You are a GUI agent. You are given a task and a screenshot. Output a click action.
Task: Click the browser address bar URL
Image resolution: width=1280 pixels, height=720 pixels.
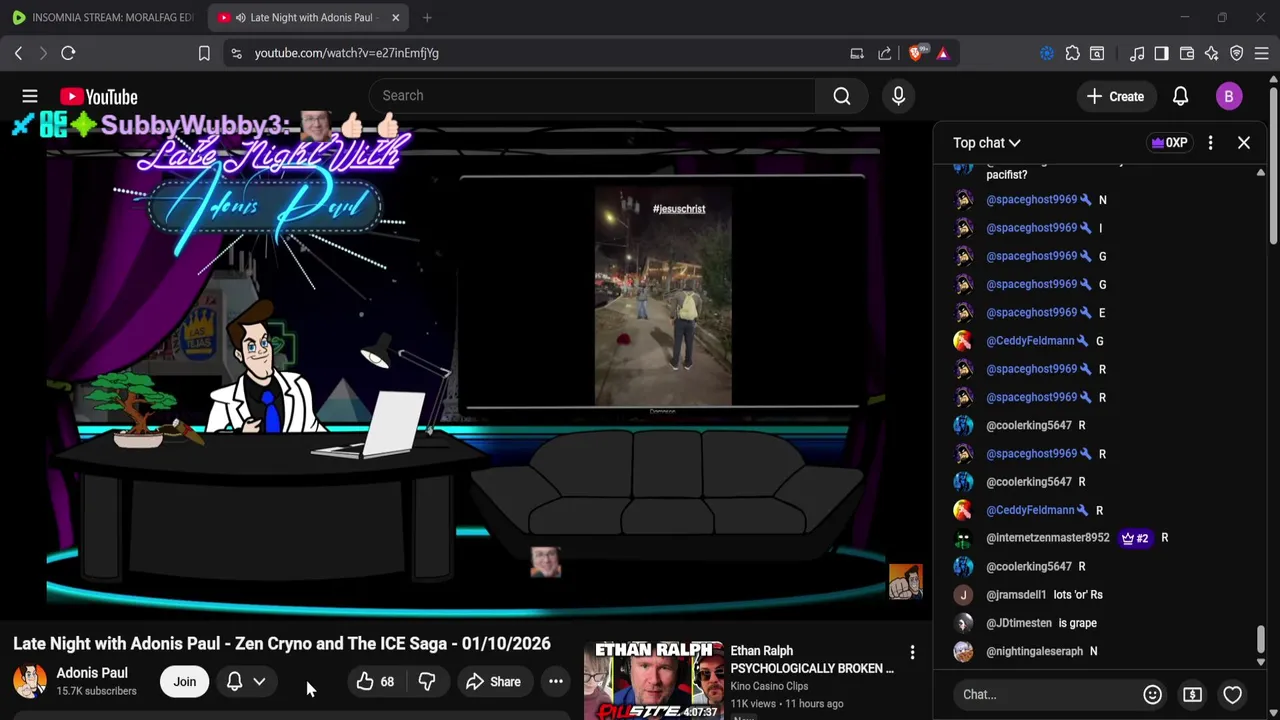pyautogui.click(x=346, y=53)
